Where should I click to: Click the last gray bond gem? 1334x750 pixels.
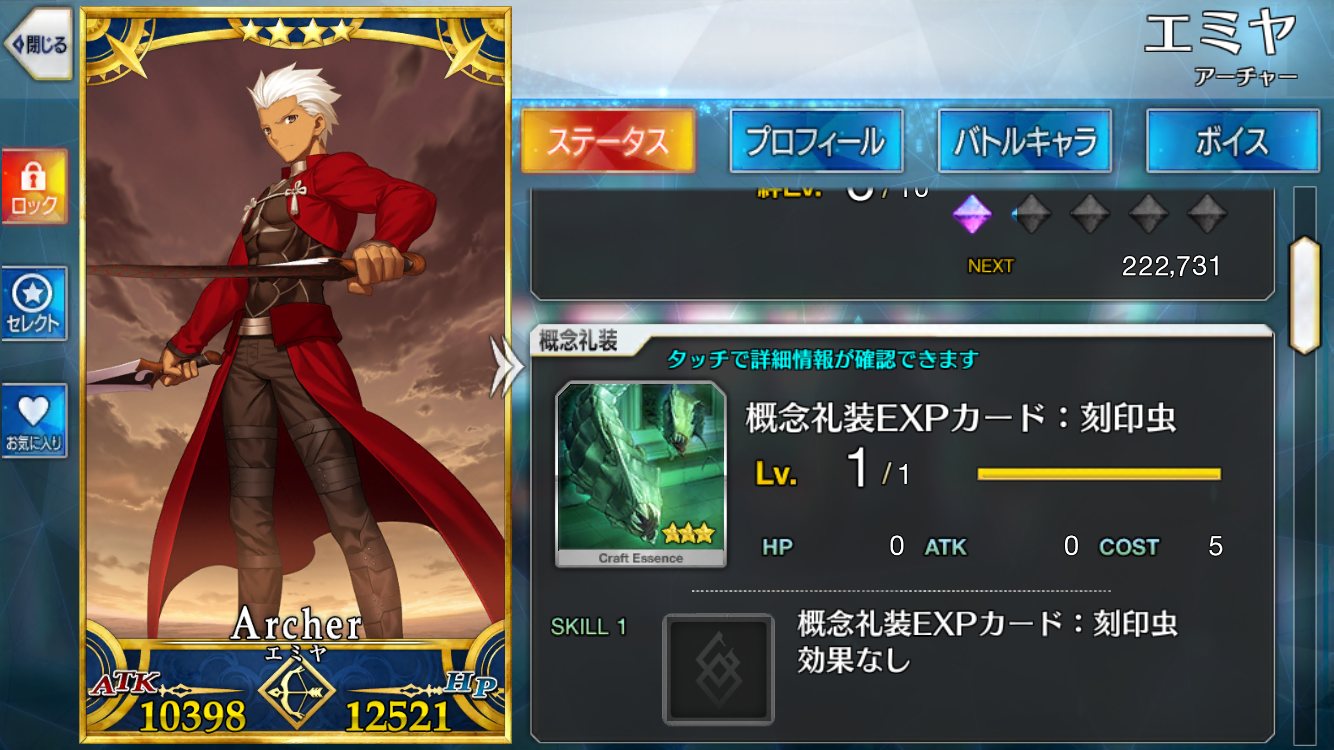tap(1207, 214)
